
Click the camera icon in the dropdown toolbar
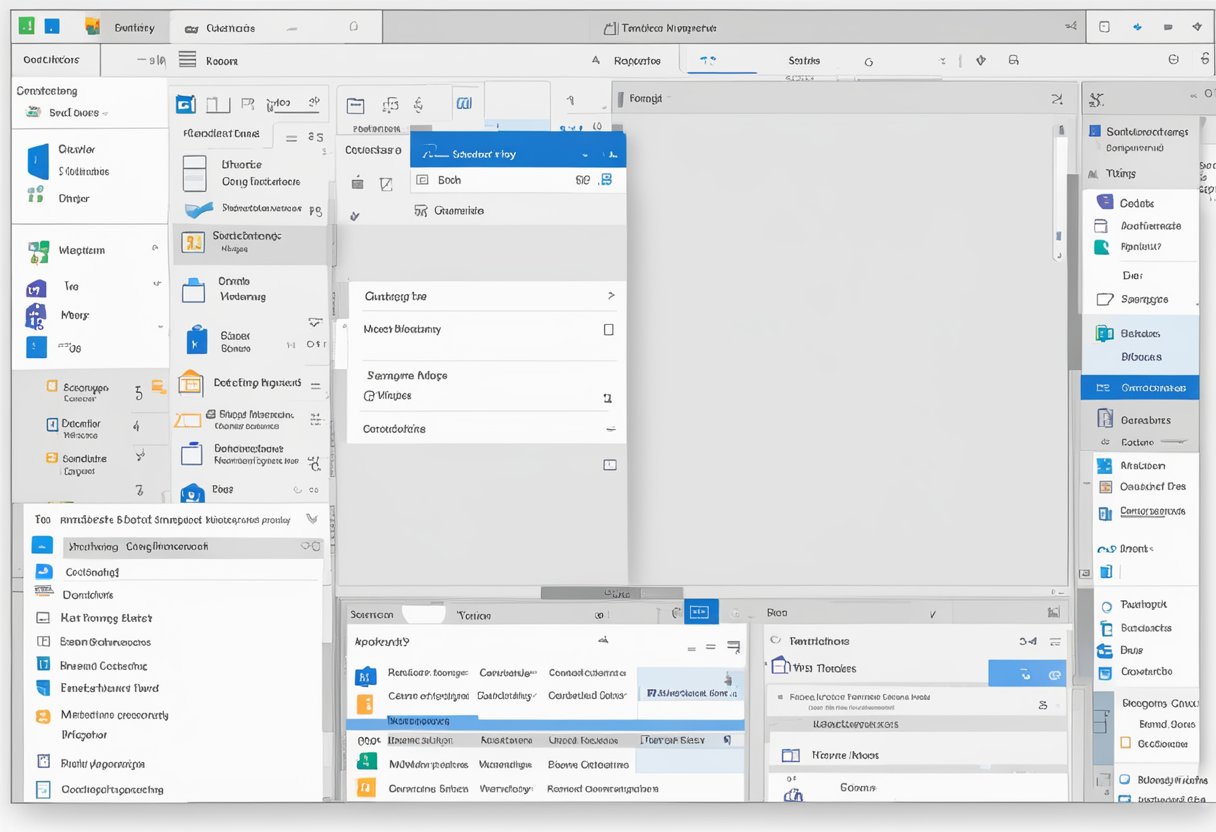356,183
